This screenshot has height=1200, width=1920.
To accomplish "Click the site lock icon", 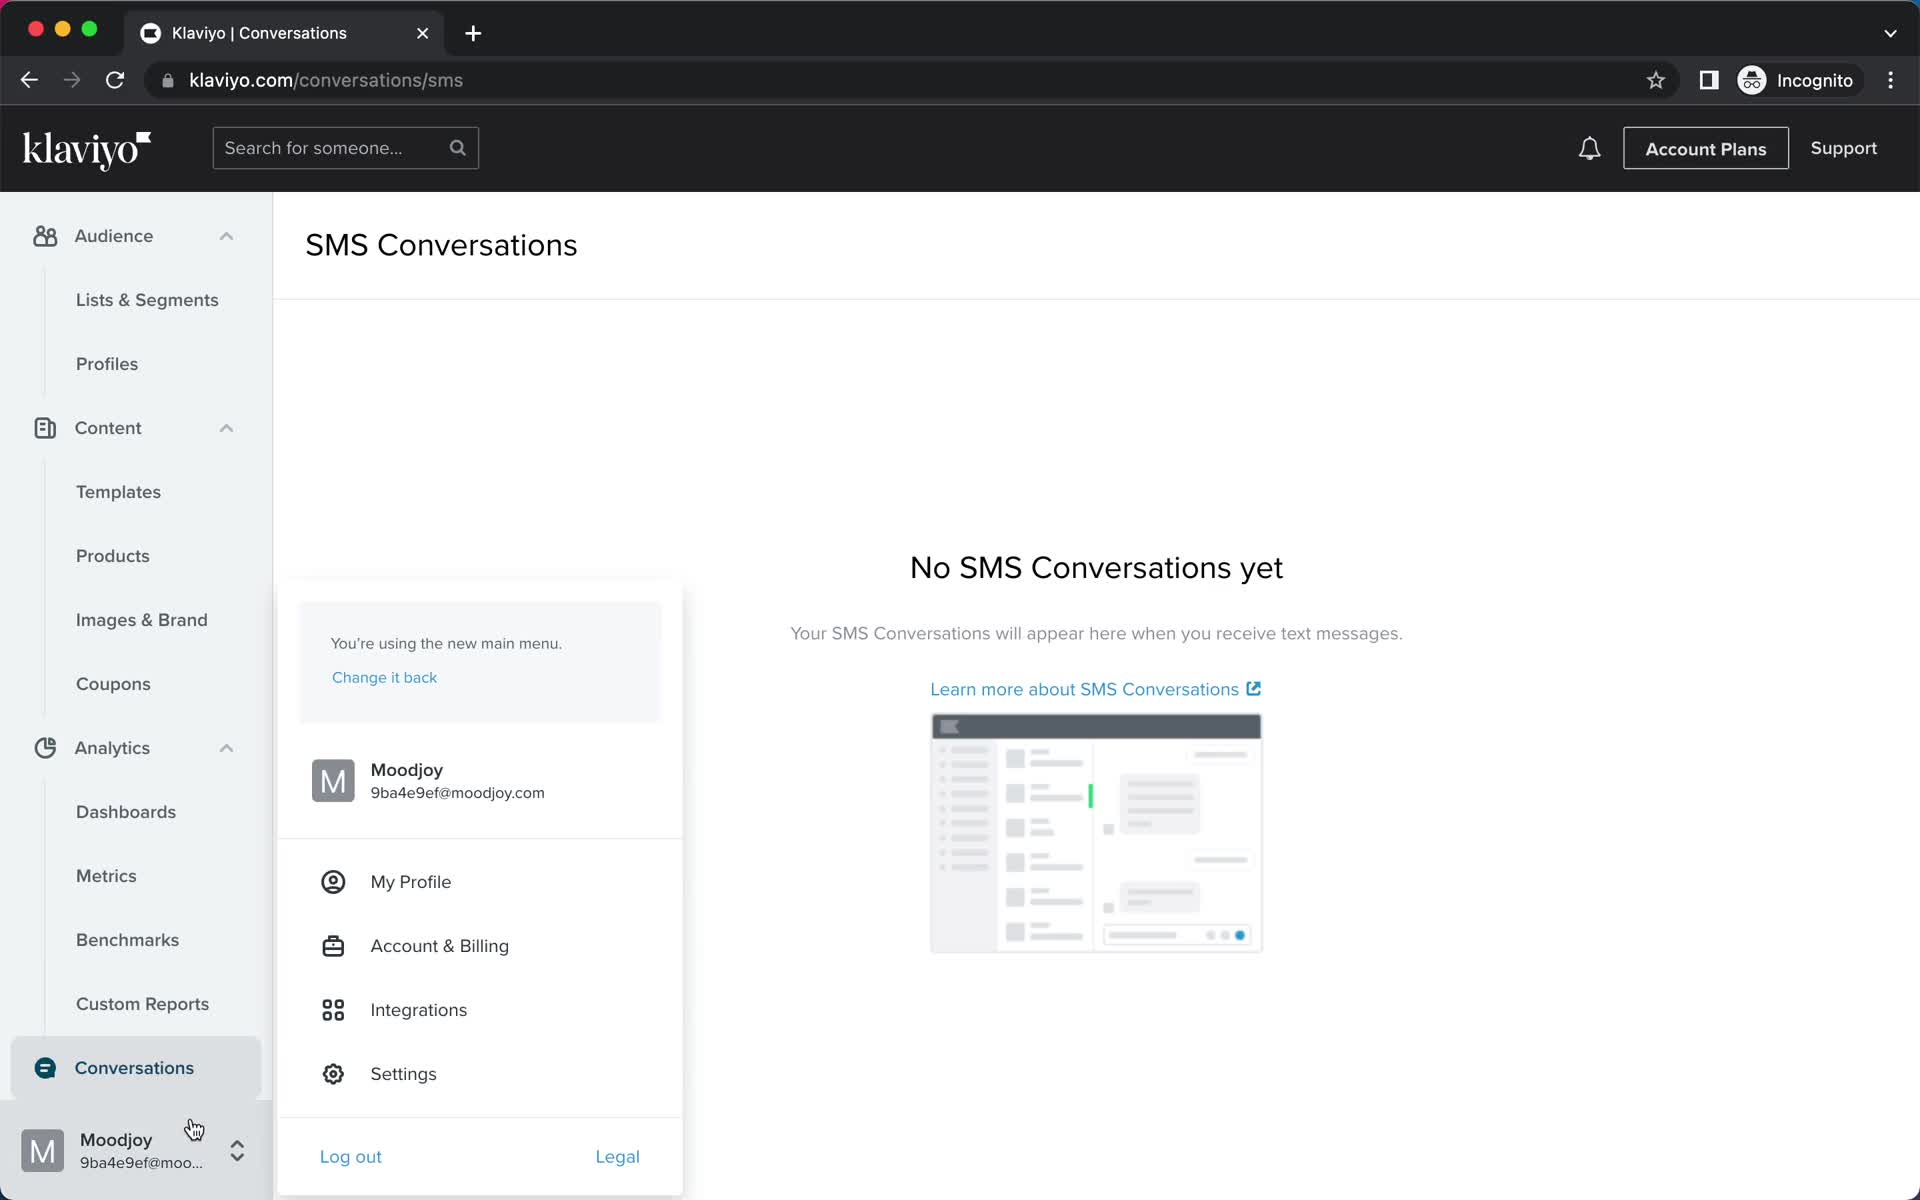I will (168, 81).
